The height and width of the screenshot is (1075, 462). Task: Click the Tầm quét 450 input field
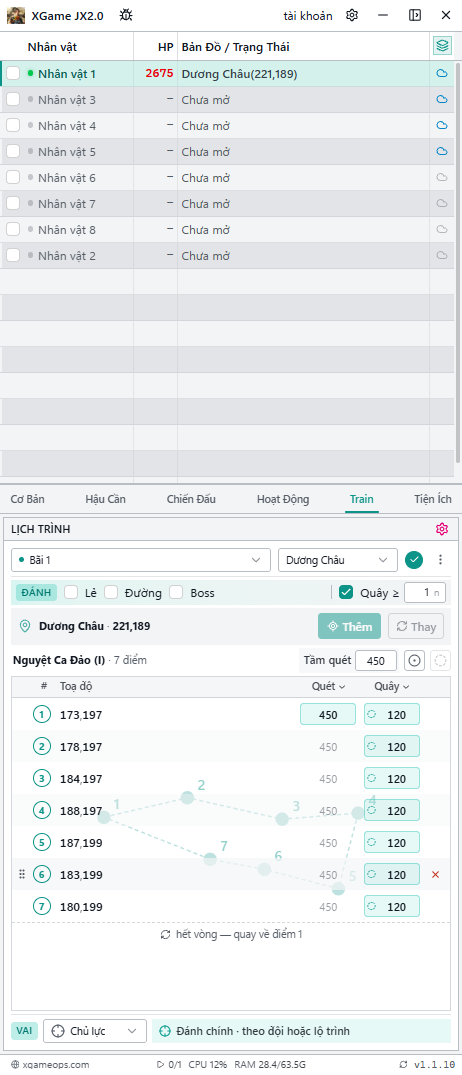tap(376, 661)
